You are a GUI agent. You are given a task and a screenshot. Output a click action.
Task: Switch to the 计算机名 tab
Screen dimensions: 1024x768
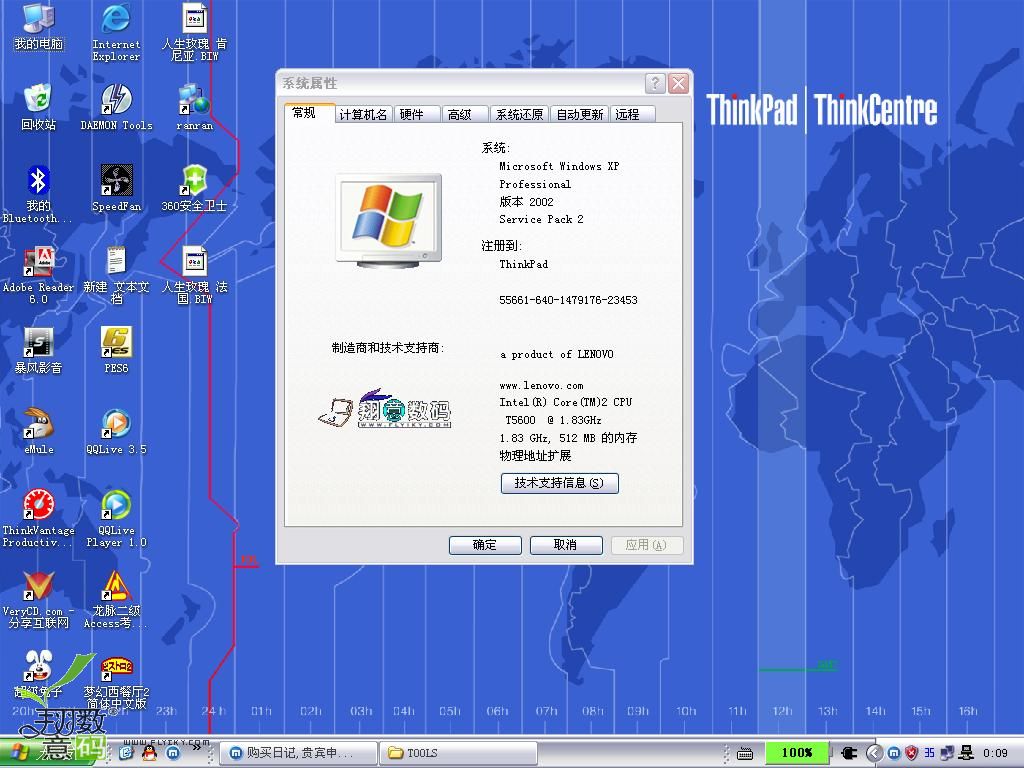click(x=364, y=114)
